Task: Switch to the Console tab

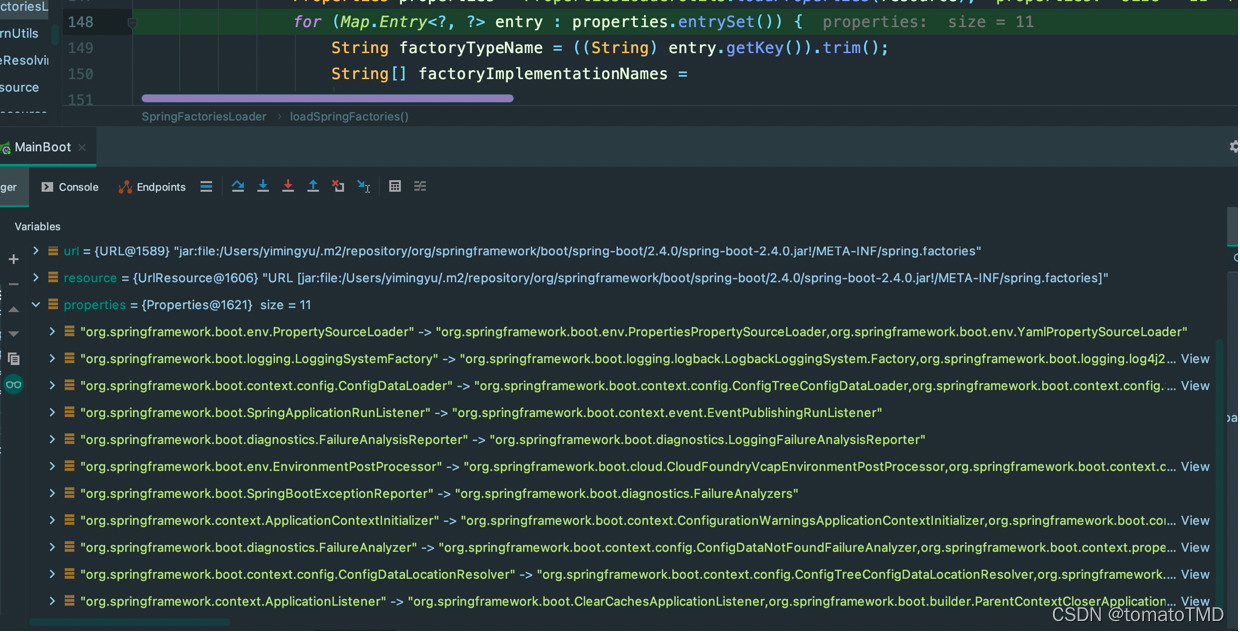Action: 69,187
